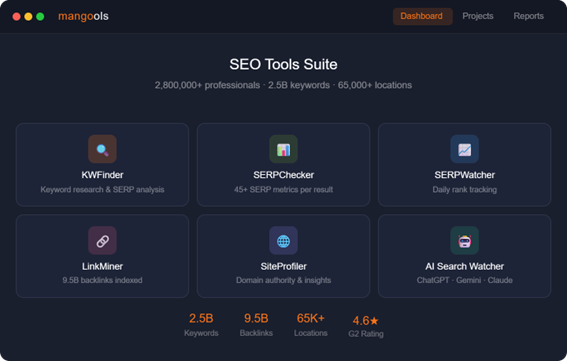The width and height of the screenshot is (567, 361).
Task: Click the 2.5B stat value
Action: (x=201, y=319)
